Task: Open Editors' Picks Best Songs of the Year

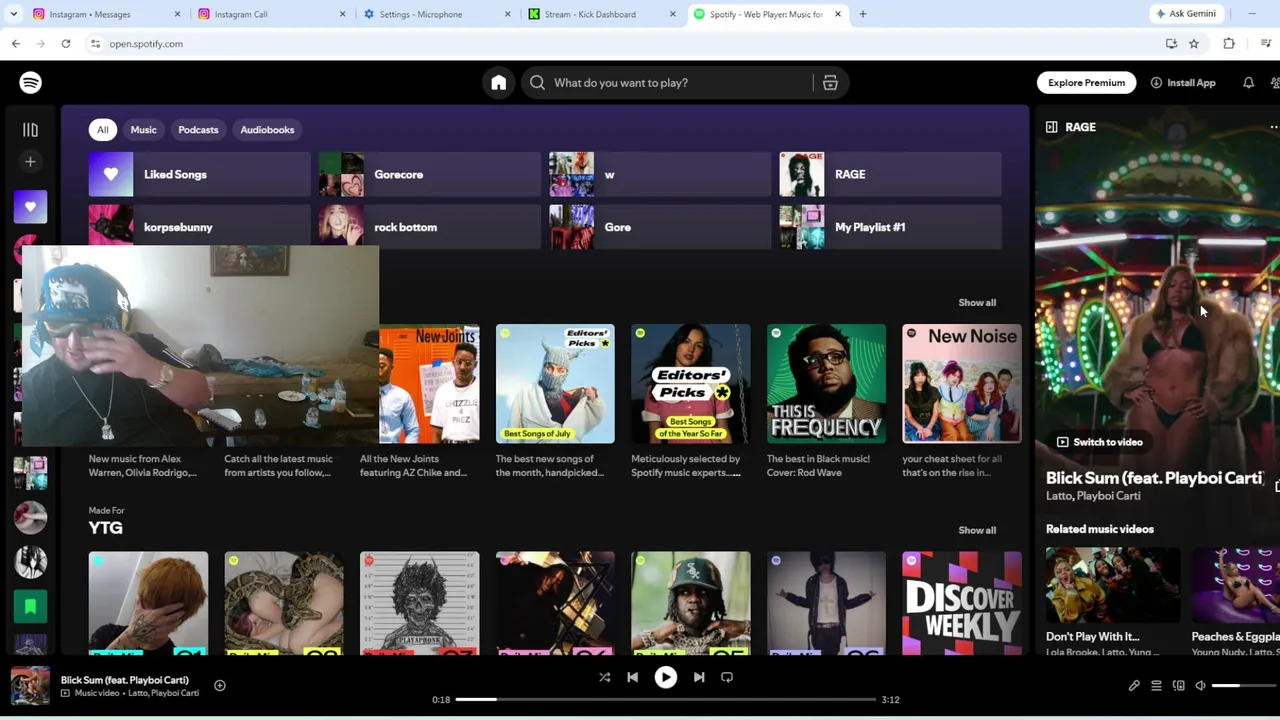Action: (690, 384)
